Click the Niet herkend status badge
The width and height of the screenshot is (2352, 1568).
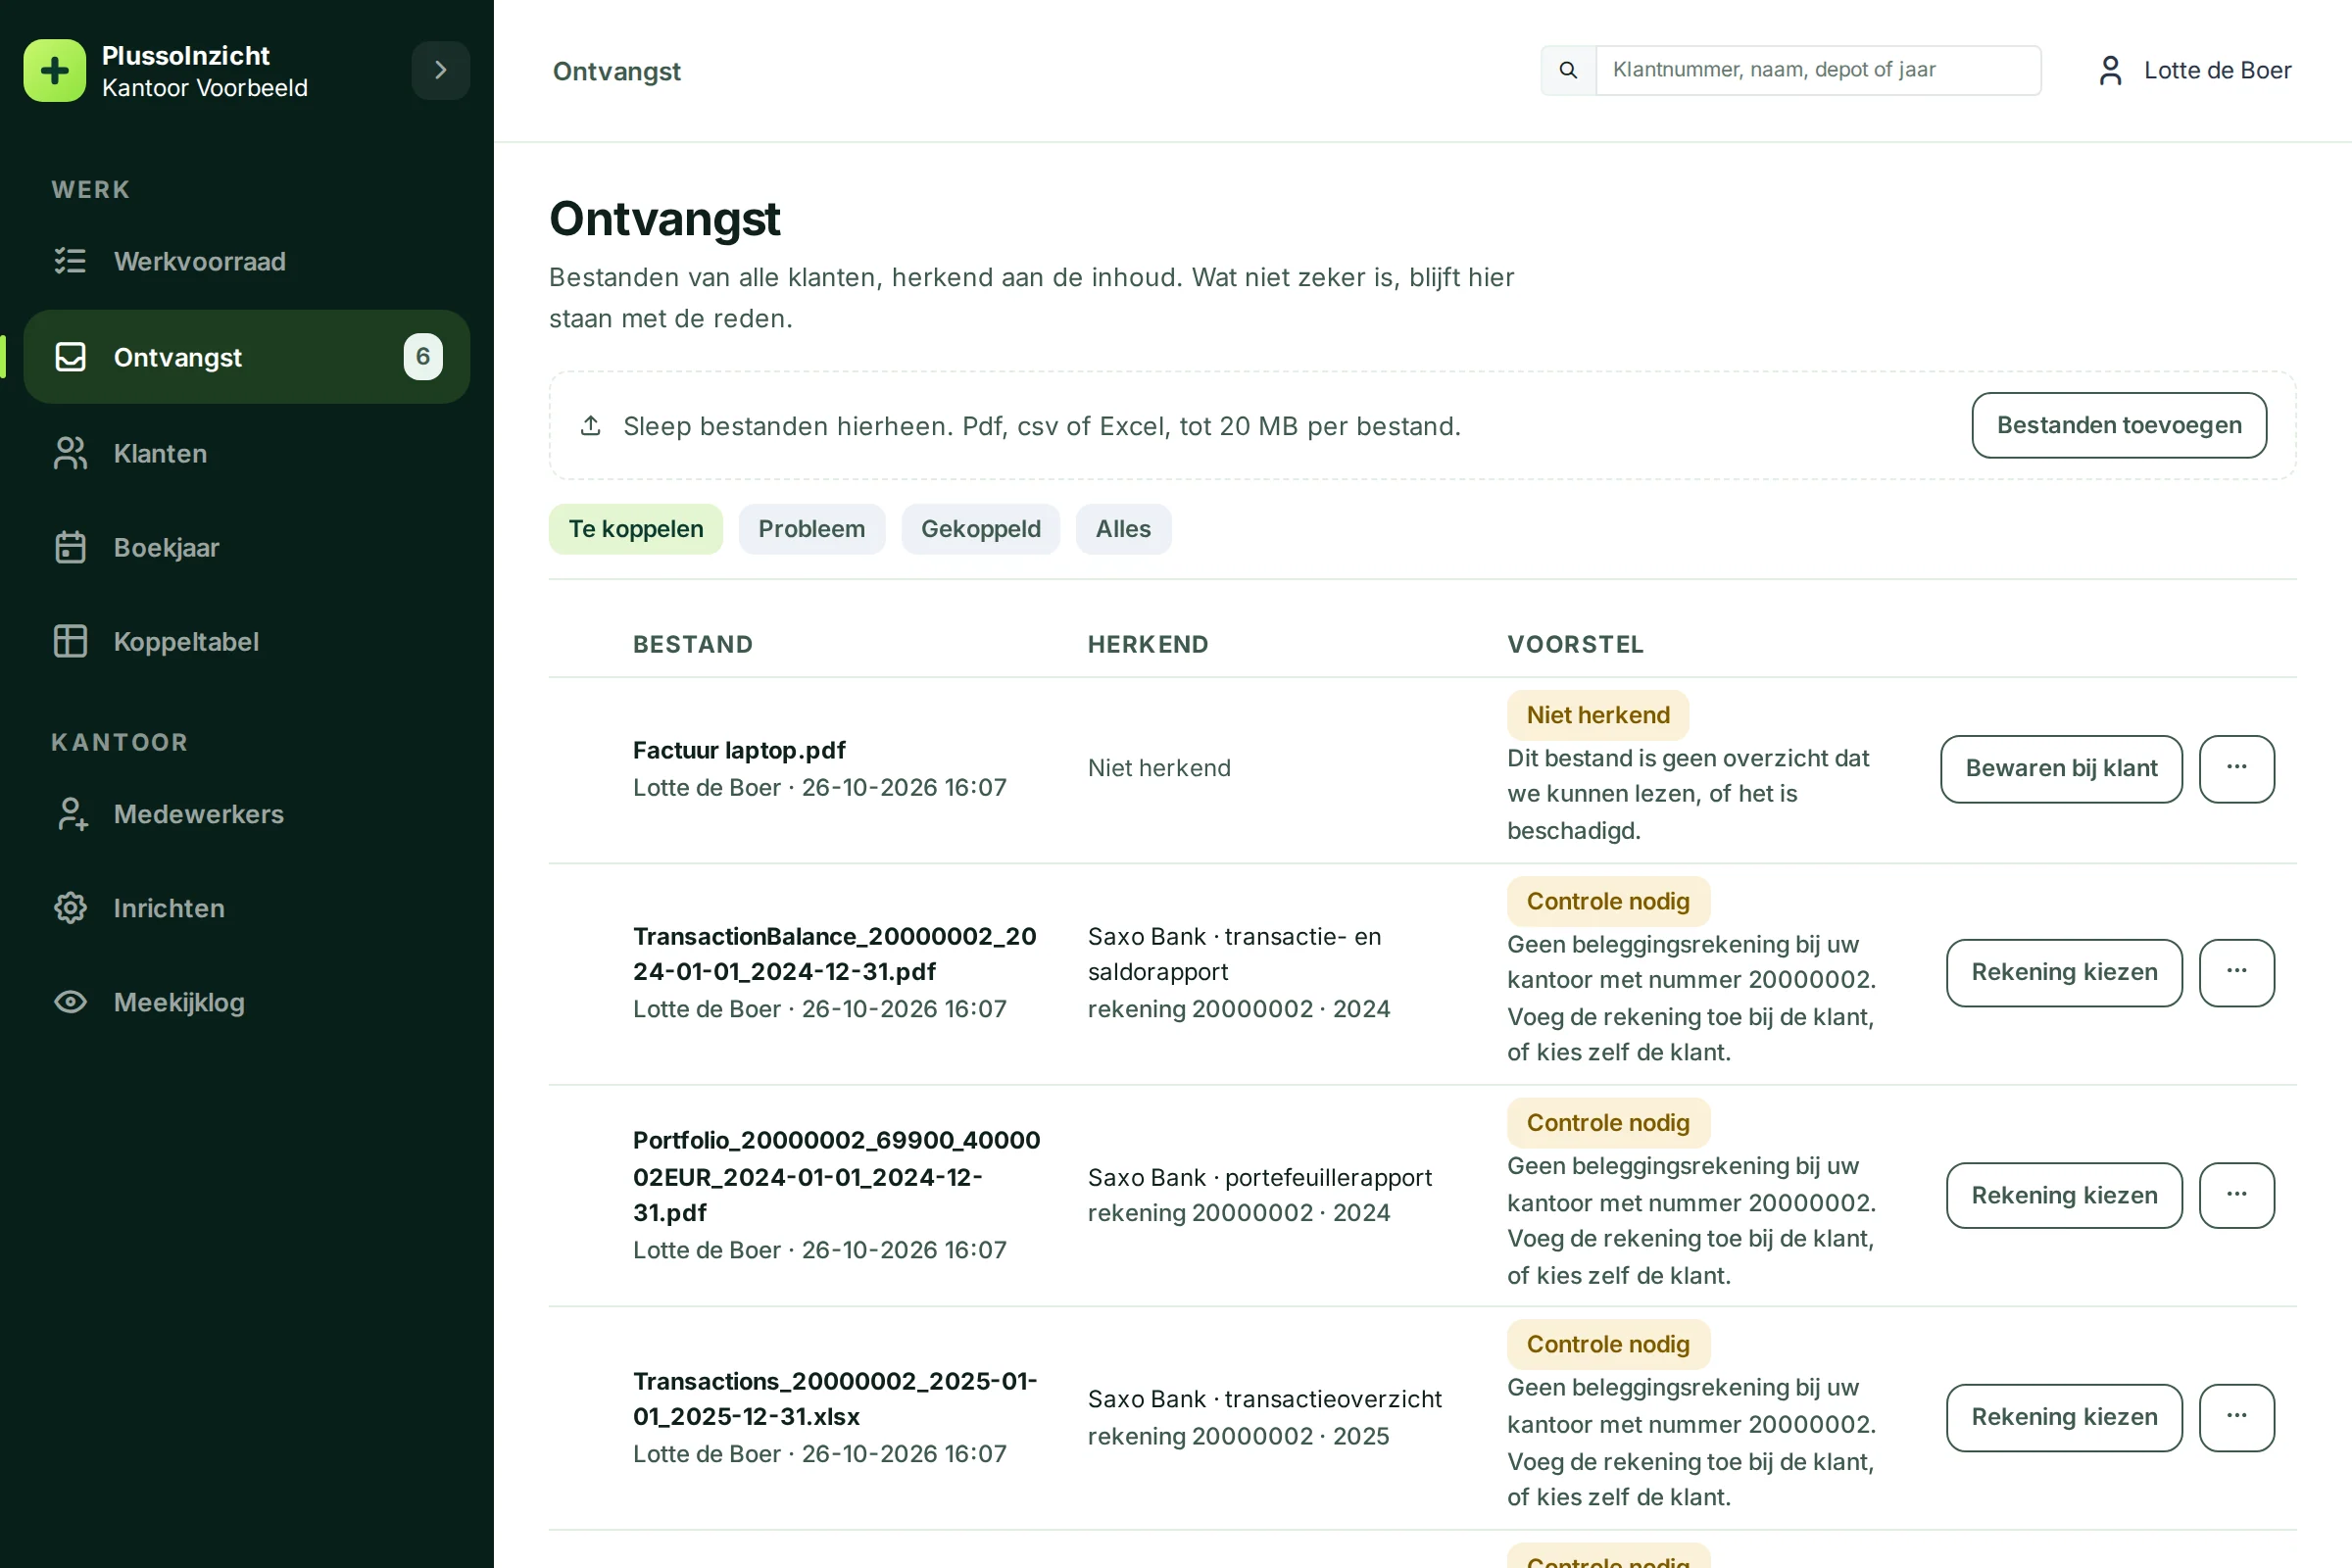point(1598,715)
